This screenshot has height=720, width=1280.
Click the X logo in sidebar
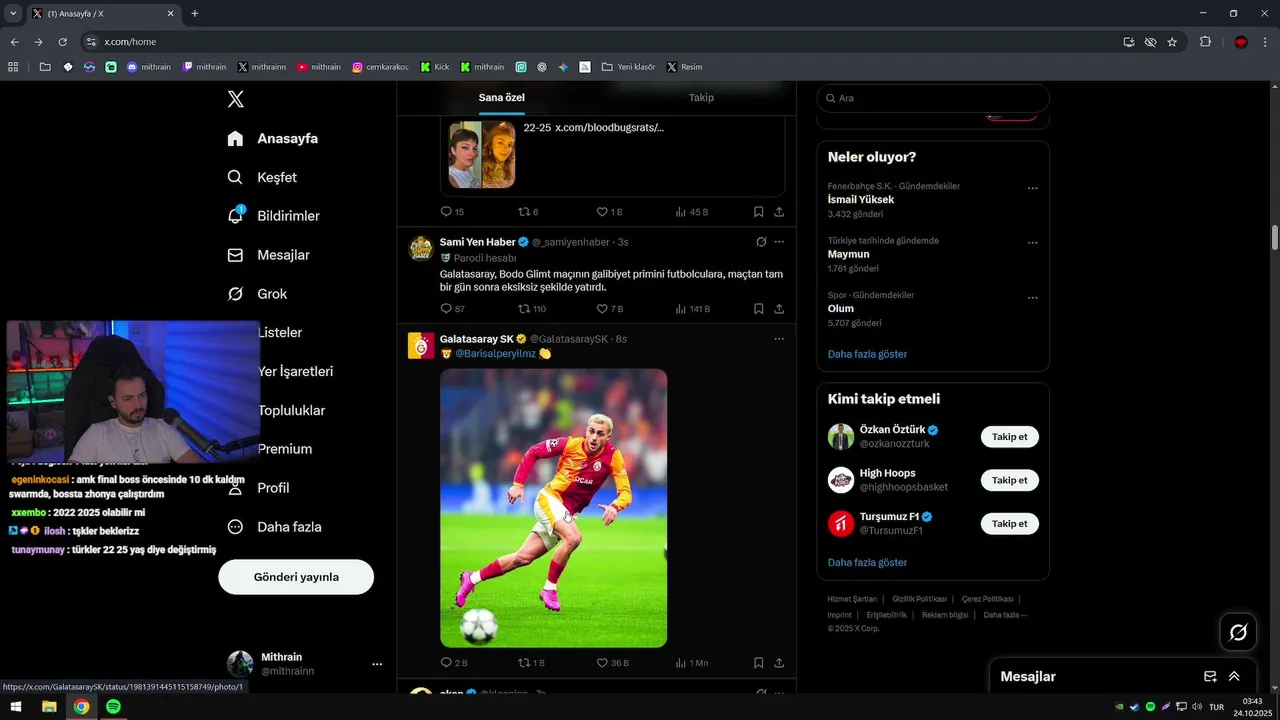click(235, 99)
